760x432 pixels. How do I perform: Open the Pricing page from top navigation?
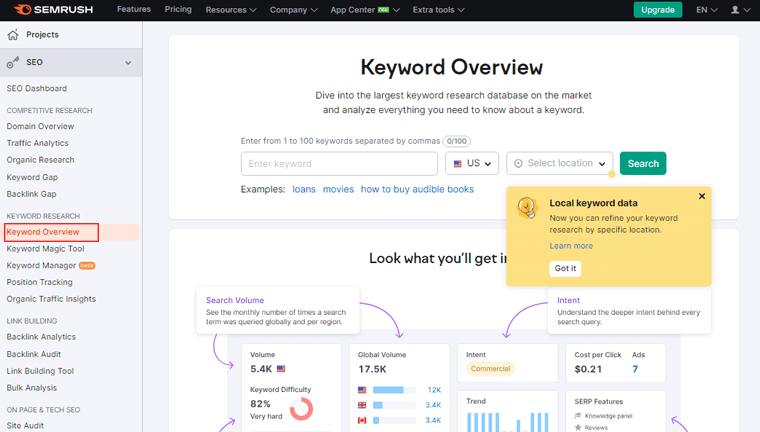(x=178, y=10)
